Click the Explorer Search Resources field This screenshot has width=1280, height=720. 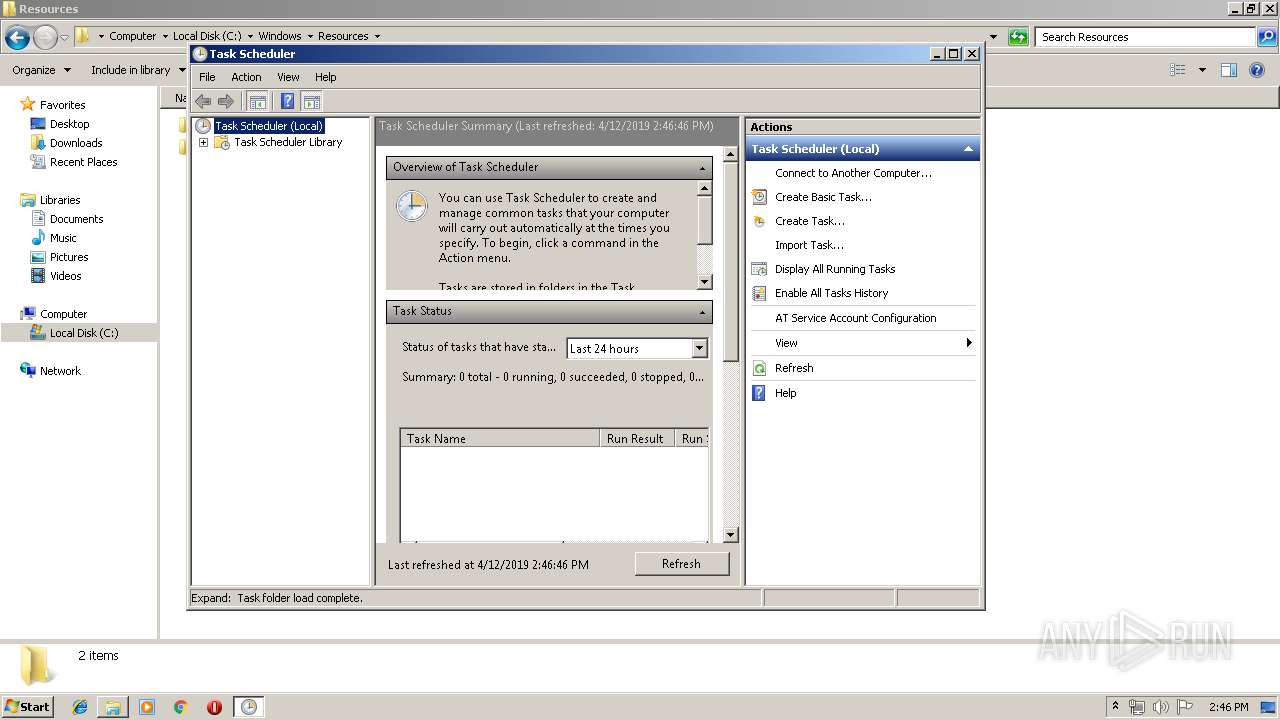point(1146,37)
